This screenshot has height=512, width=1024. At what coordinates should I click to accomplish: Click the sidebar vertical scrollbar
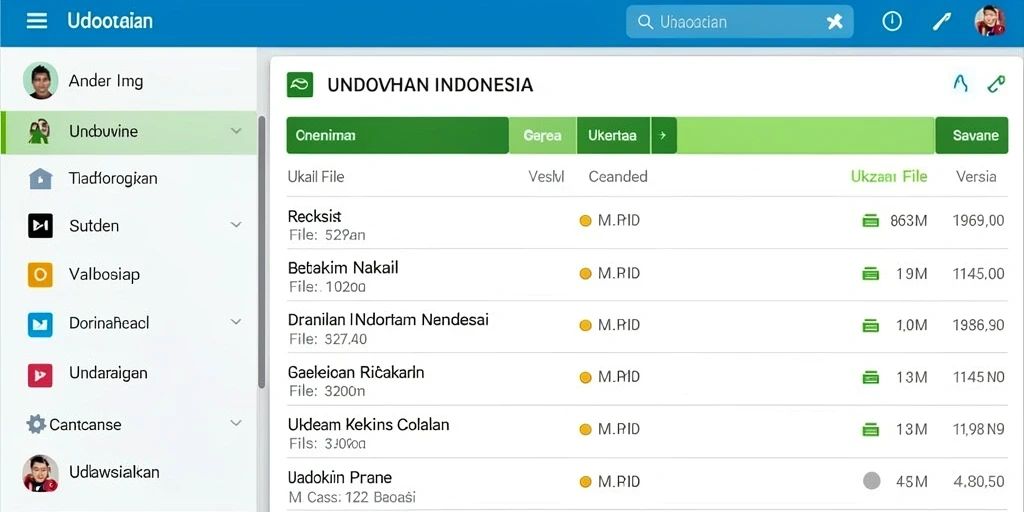pos(262,253)
